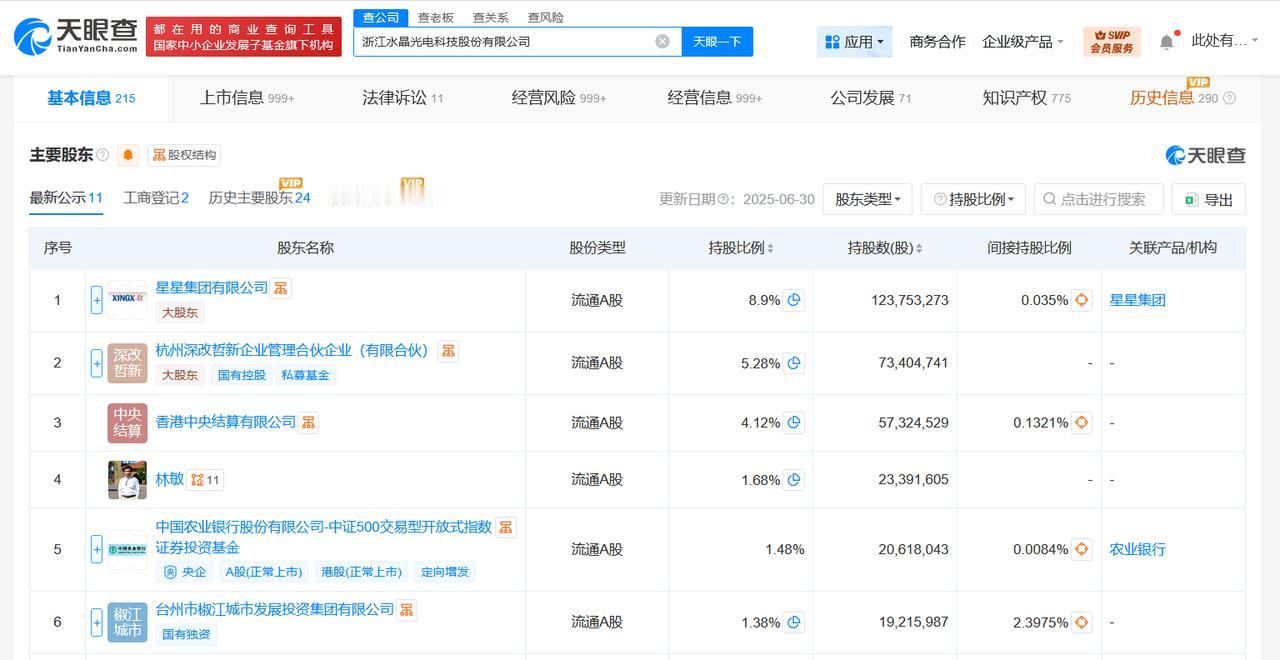Click the 天眼一下 search button
Screen dimensions: 1280x660
pos(717,41)
